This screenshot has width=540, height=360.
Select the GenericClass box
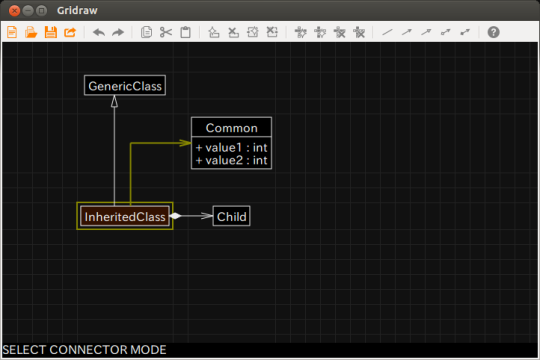(125, 85)
